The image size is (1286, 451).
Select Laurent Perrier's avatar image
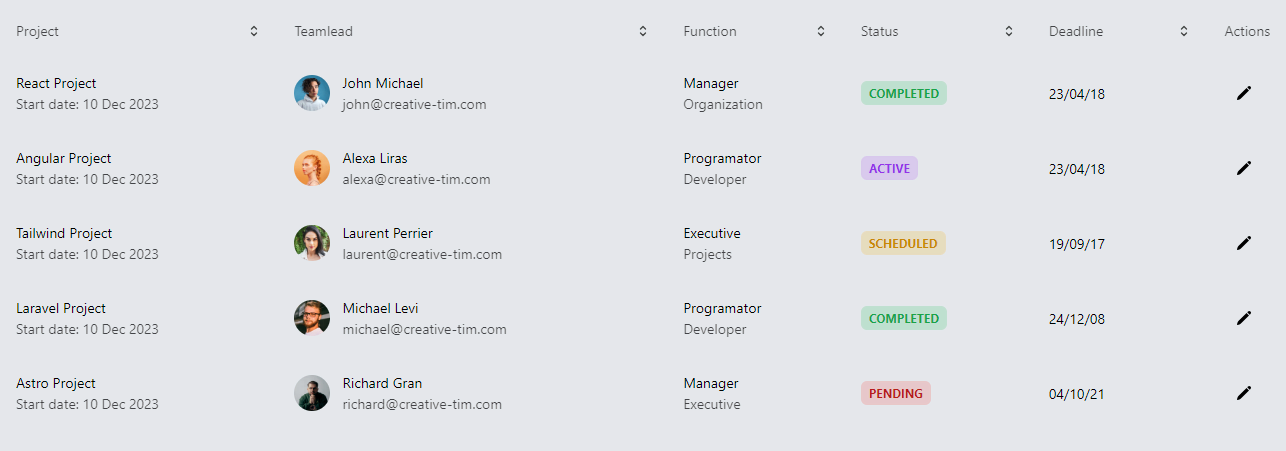pos(312,243)
